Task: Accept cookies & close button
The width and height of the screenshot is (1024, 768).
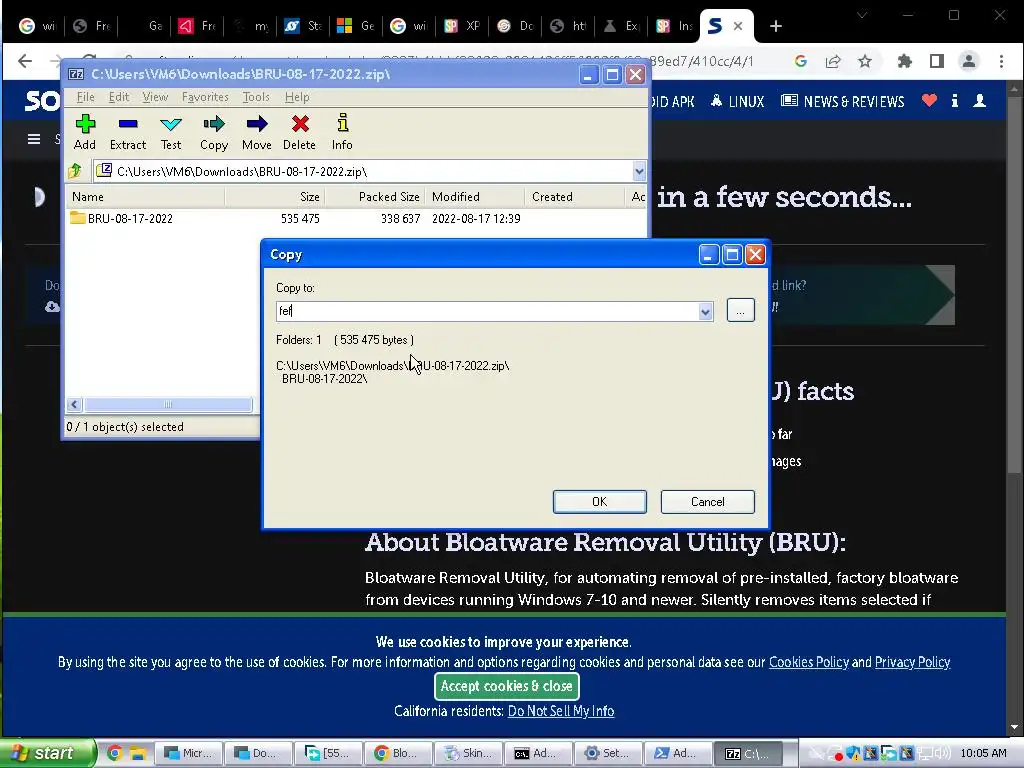Action: coord(507,686)
